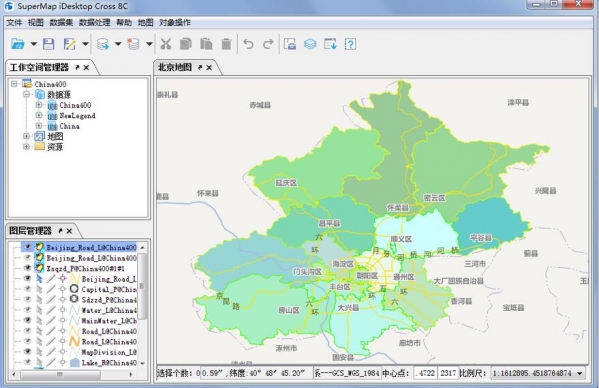Click the pale blue Water_L line symbol
The height and width of the screenshot is (388, 599).
[74, 310]
